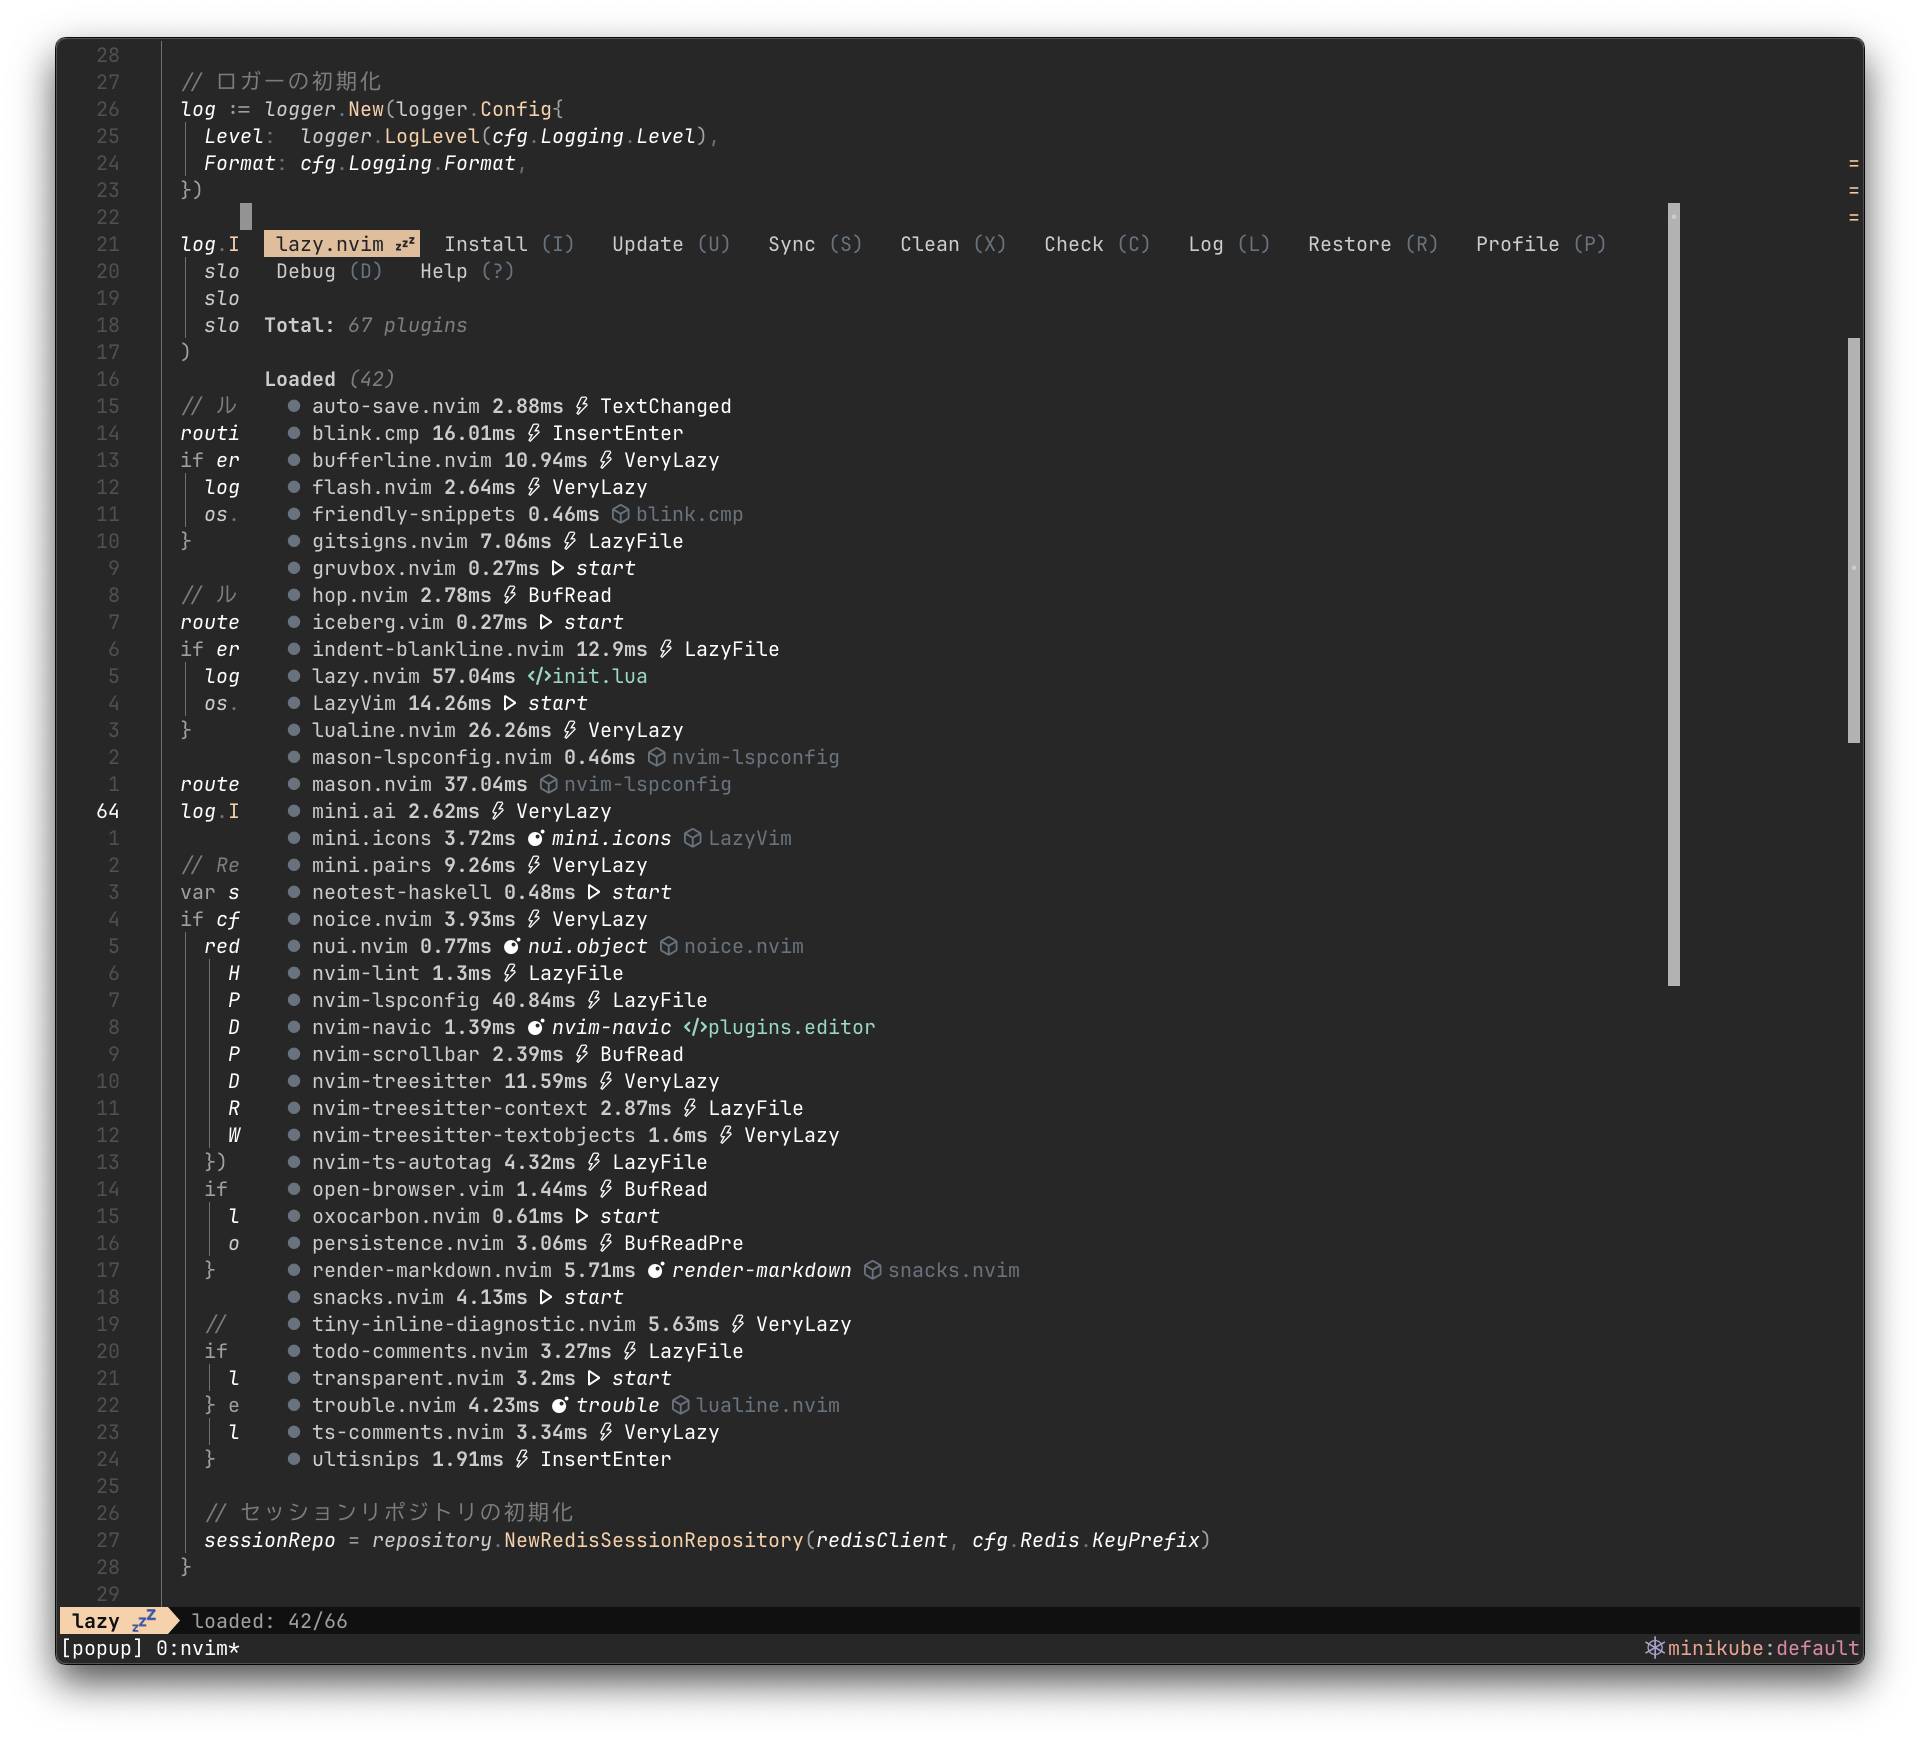Click the kubernetes wheel icon by minikube:default
Screen dimensions: 1920x1738
click(x=1654, y=1647)
